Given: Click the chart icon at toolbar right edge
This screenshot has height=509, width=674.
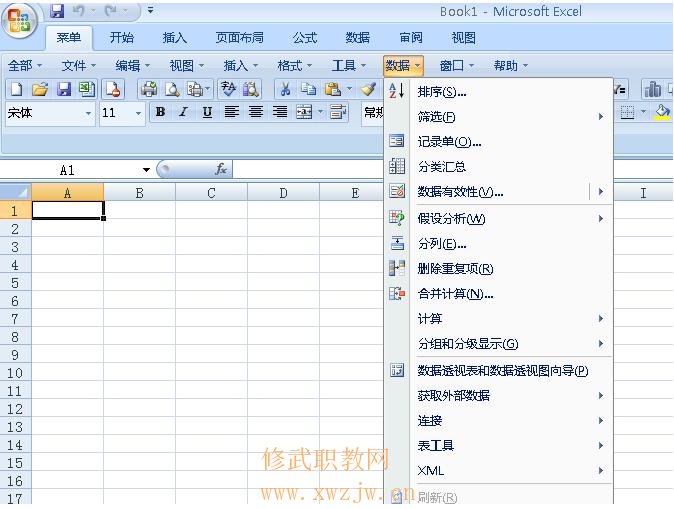Looking at the screenshot, I should pos(653,89).
